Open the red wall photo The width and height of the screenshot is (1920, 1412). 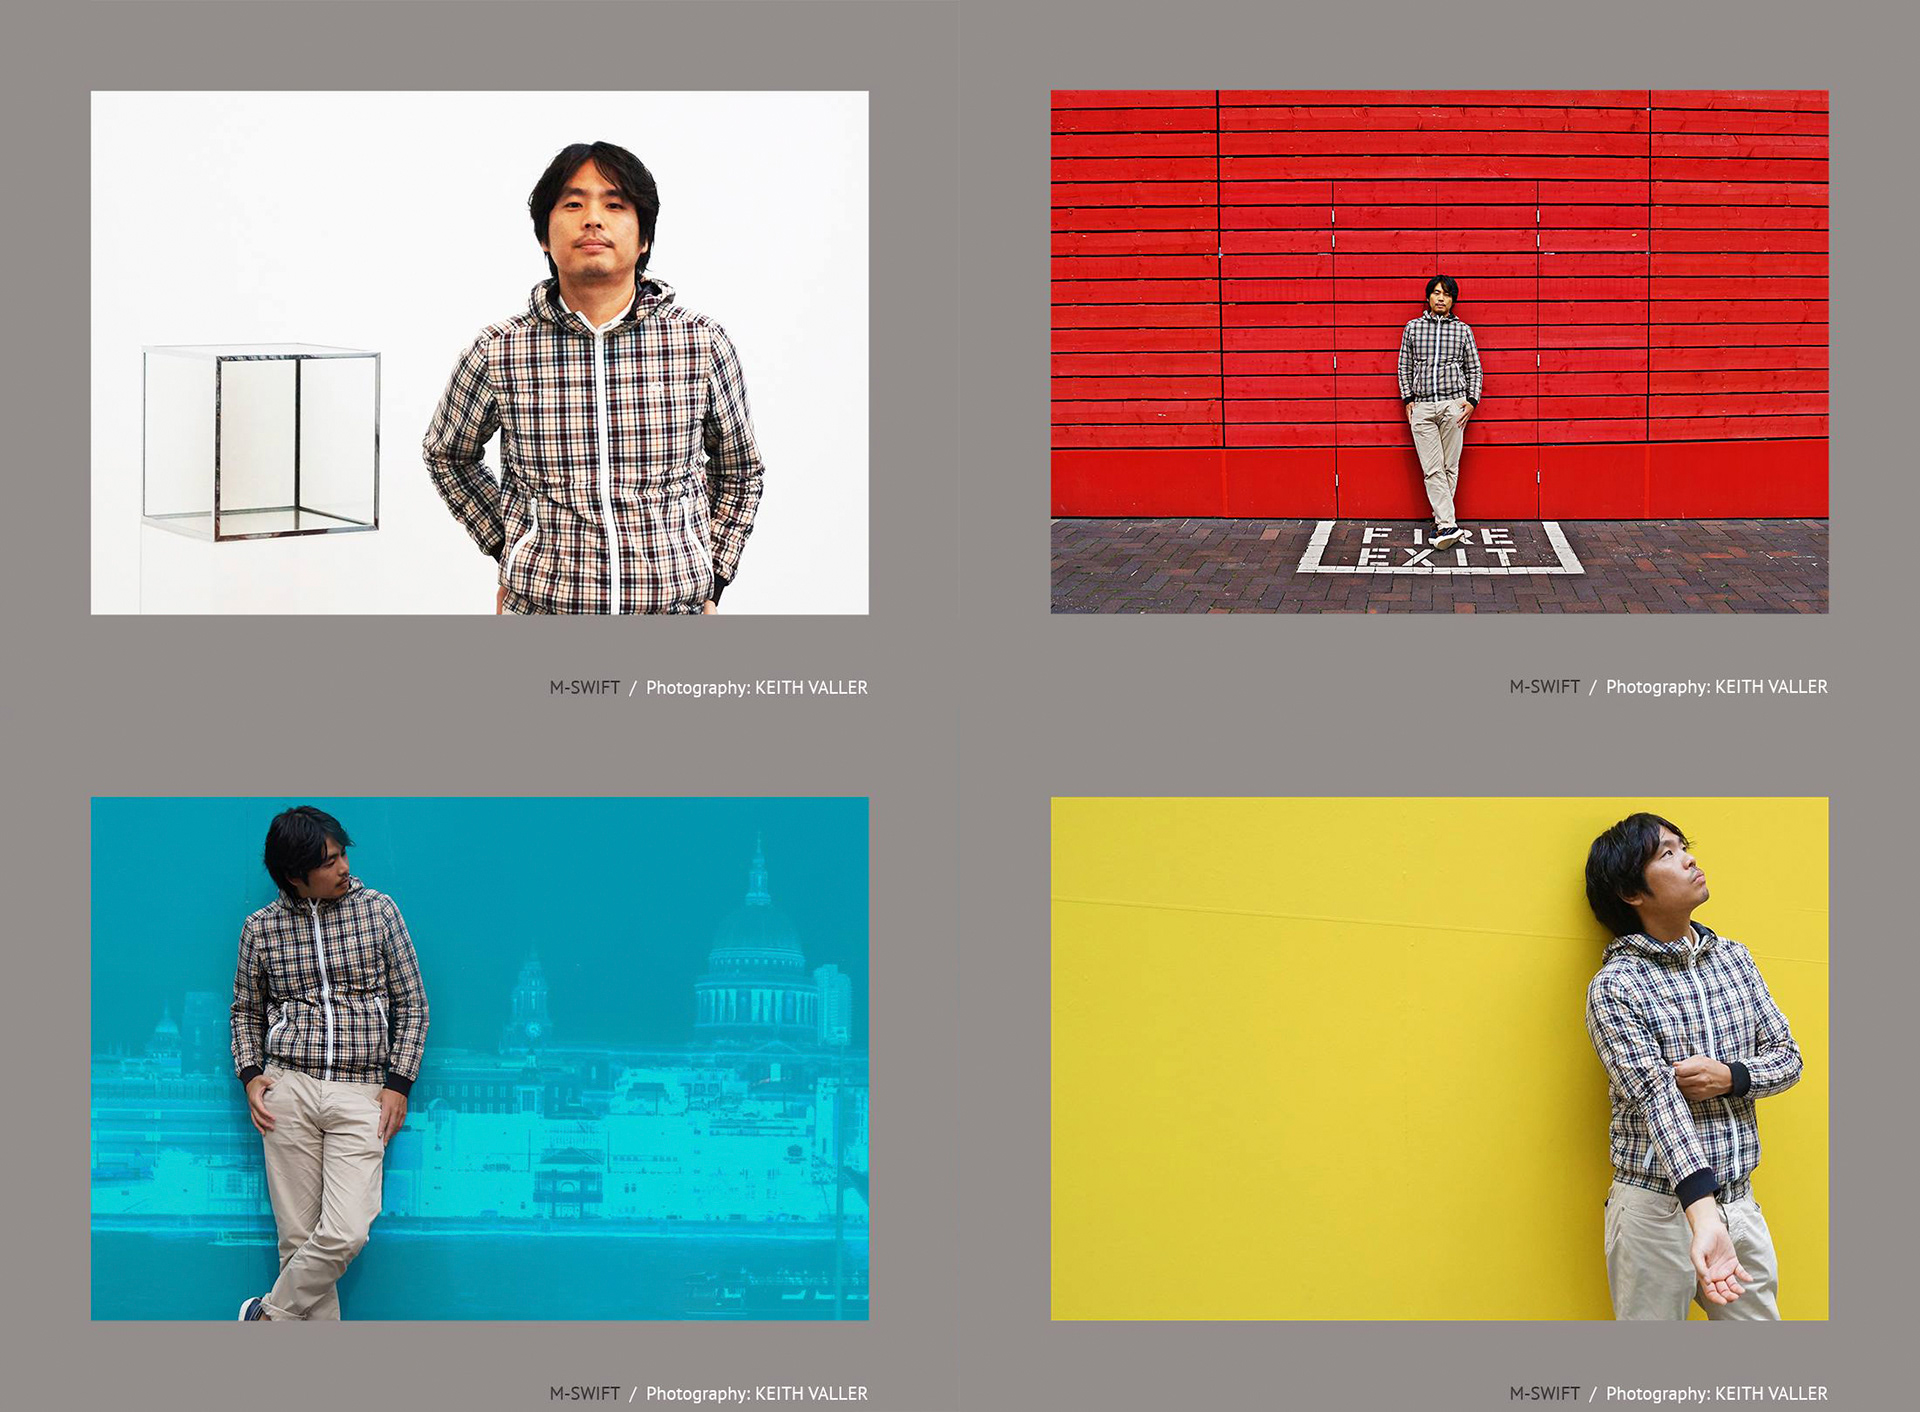pyautogui.click(x=1439, y=352)
